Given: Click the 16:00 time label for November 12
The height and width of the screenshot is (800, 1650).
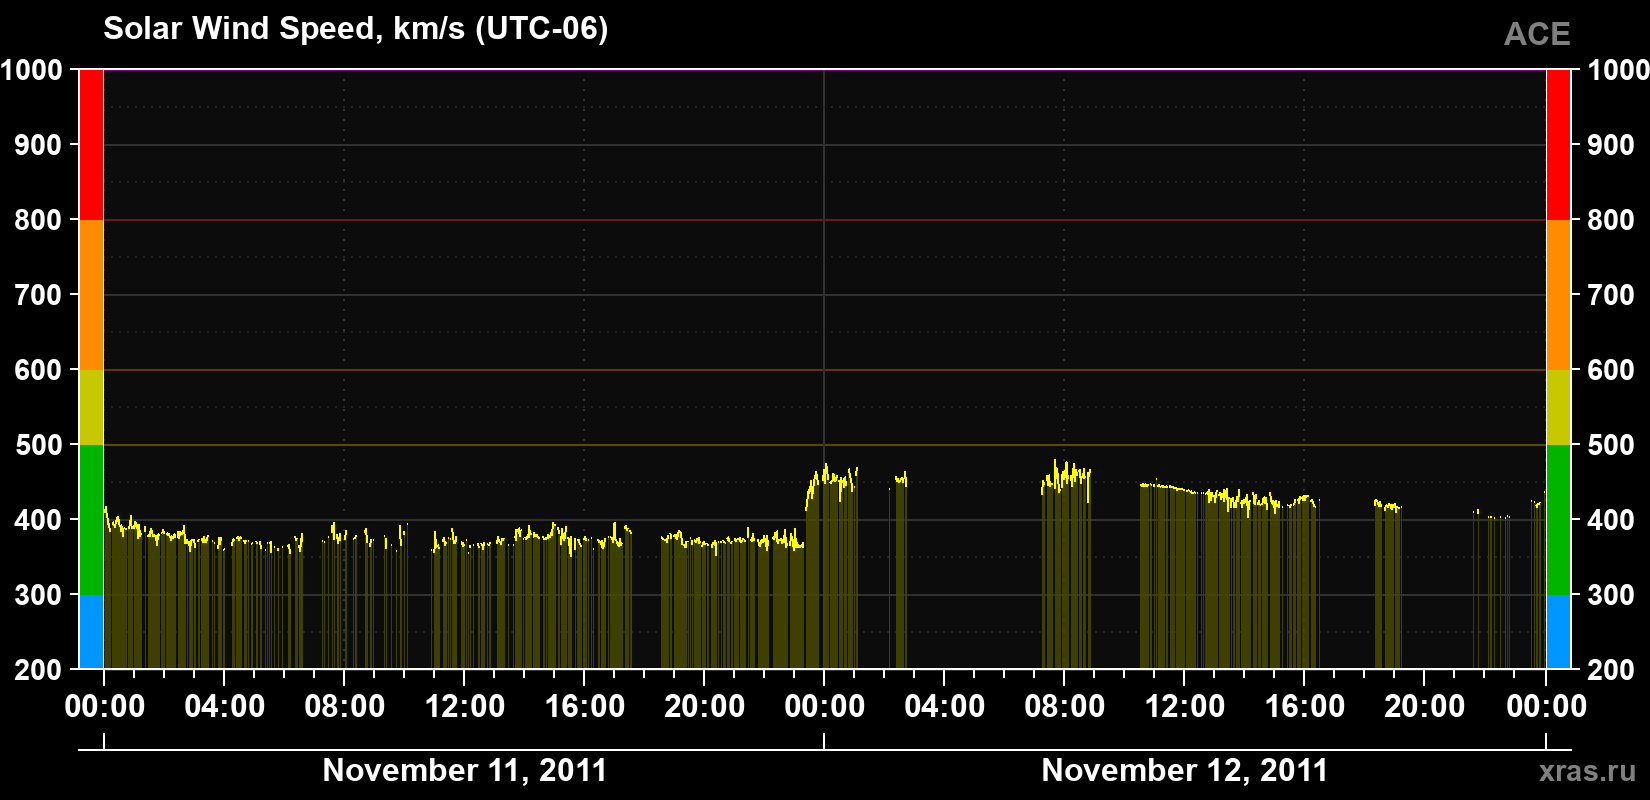Looking at the screenshot, I should 1305,707.
